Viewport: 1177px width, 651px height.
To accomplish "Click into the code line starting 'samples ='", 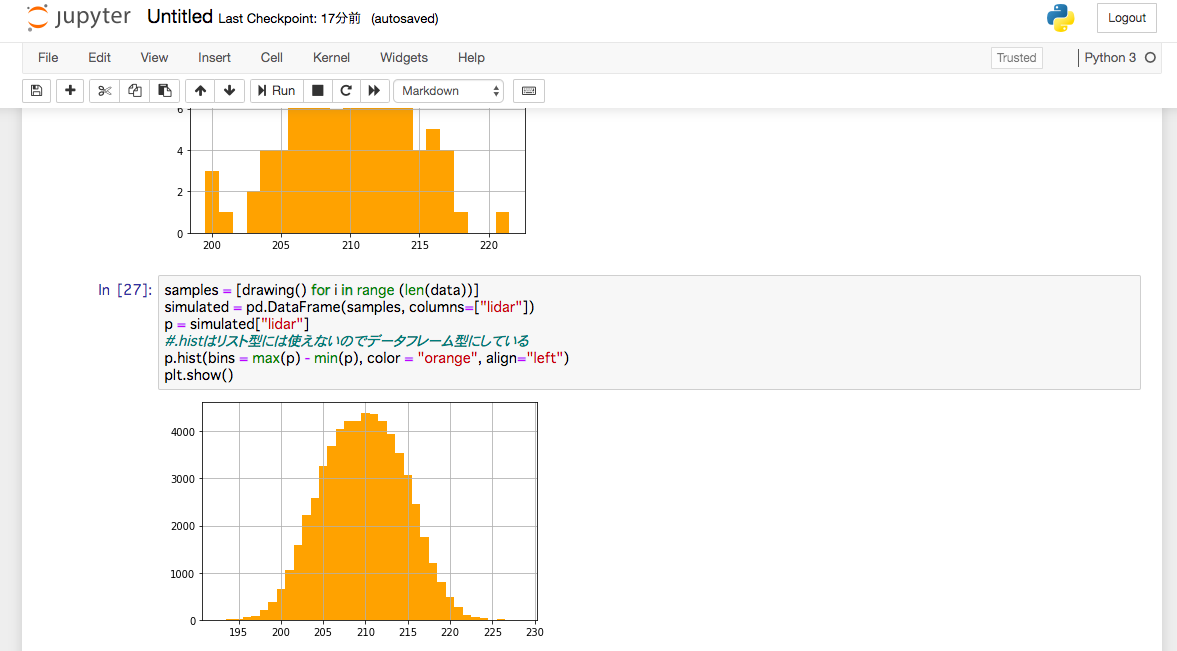I will point(321,290).
